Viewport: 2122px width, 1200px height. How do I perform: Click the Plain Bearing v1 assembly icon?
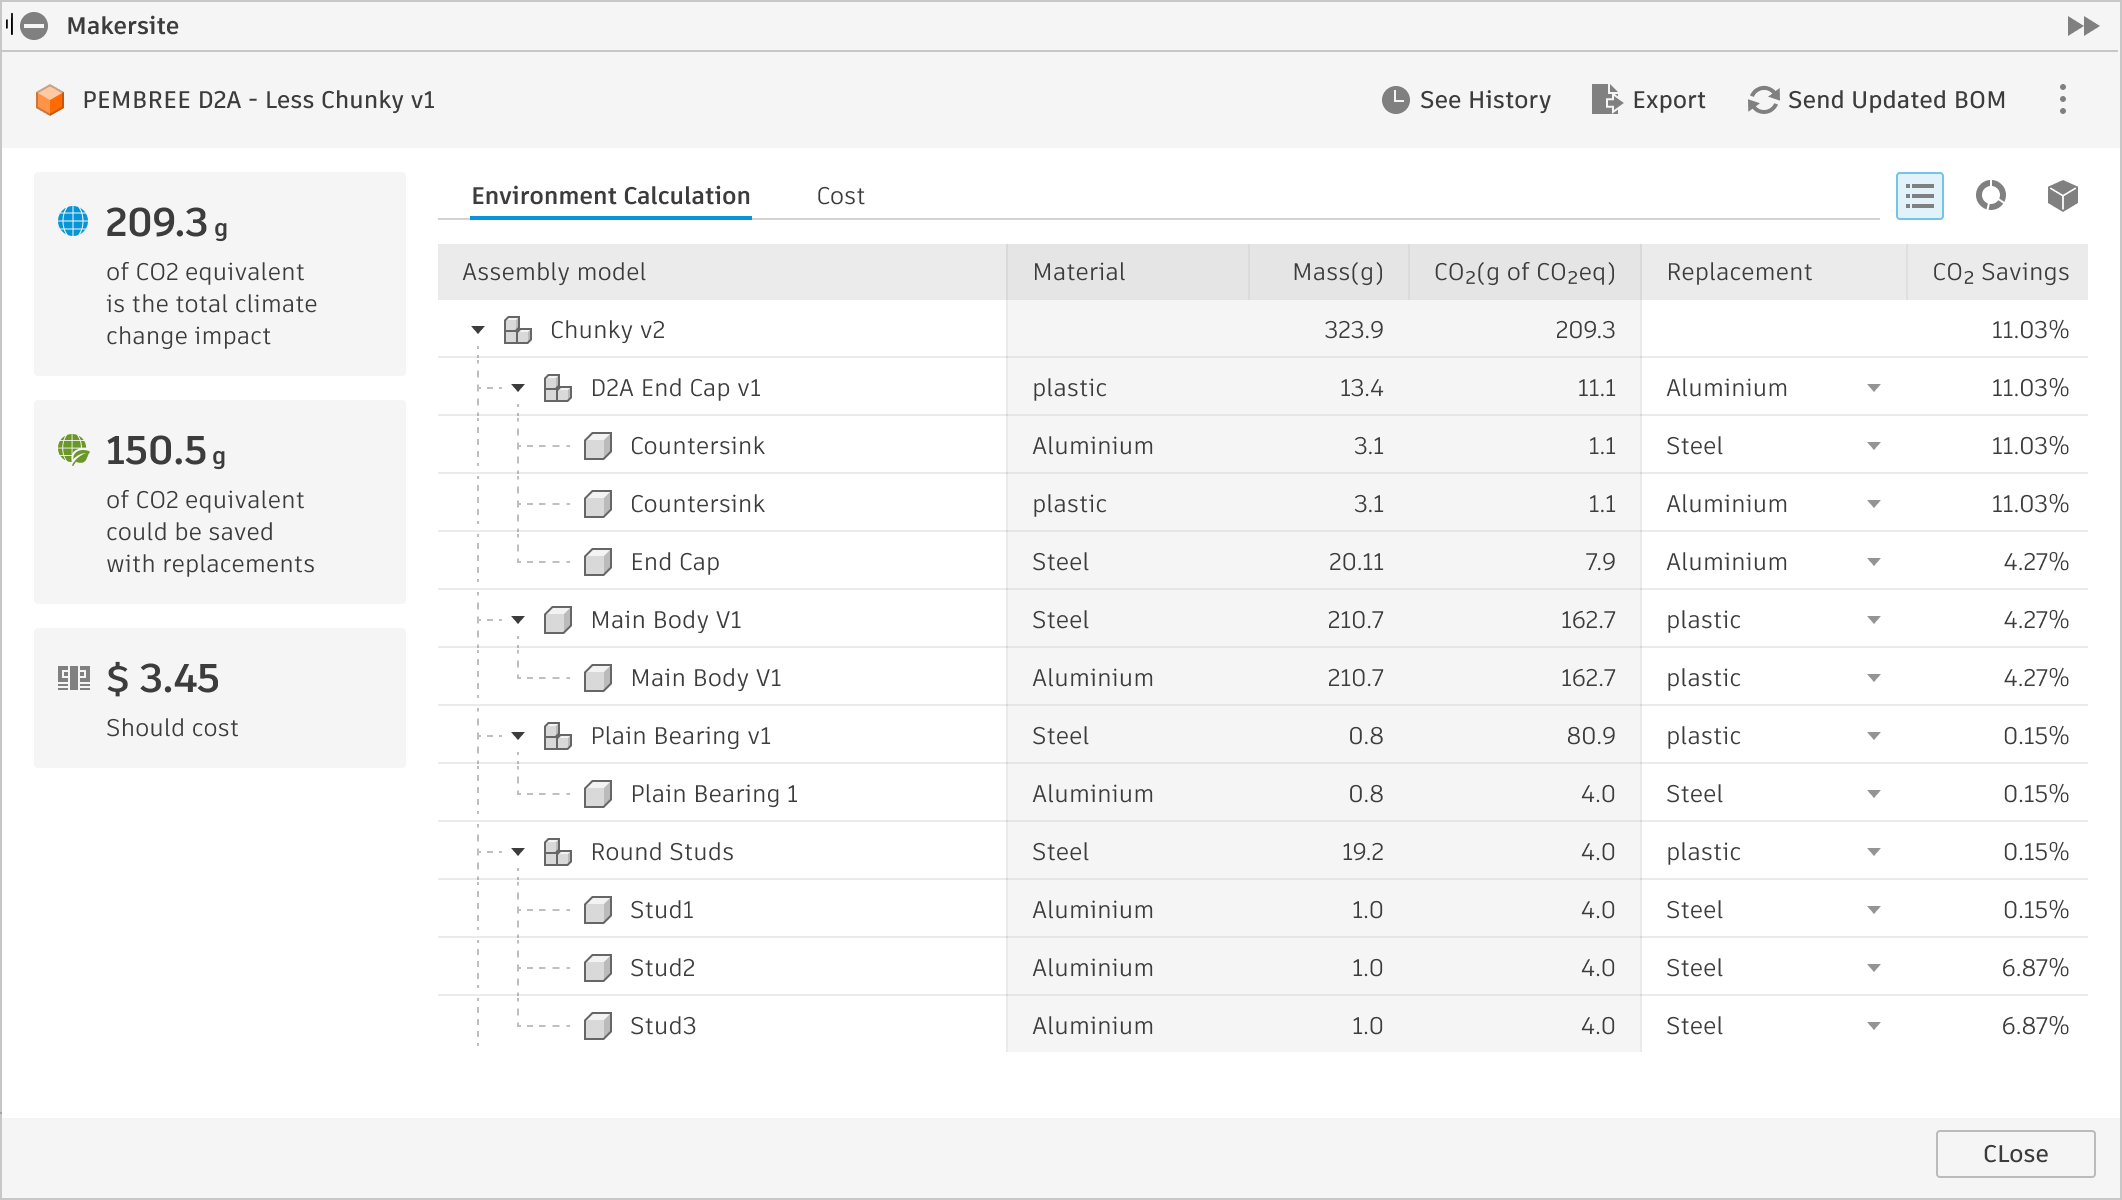[557, 736]
